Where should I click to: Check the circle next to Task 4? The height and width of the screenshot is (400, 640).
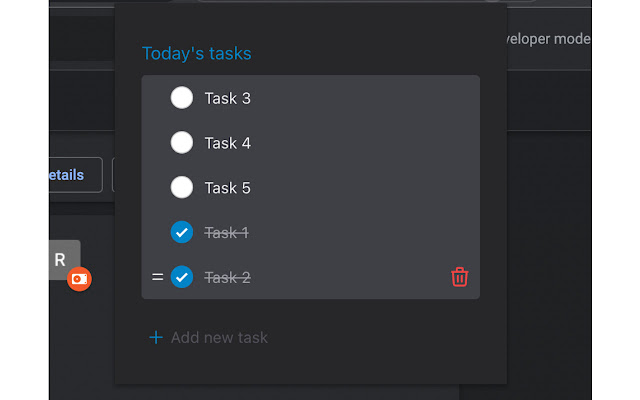pyautogui.click(x=182, y=143)
